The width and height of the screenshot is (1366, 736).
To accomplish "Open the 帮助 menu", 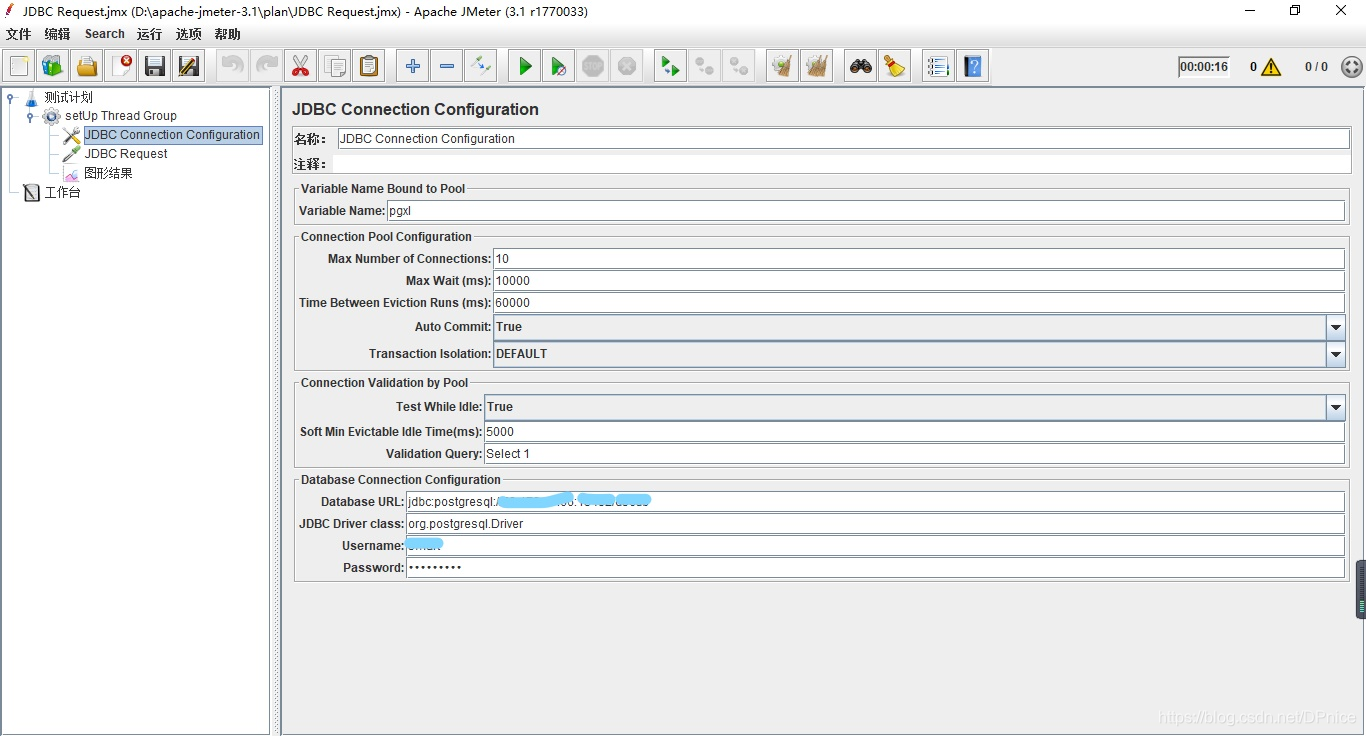I will pyautogui.click(x=228, y=34).
